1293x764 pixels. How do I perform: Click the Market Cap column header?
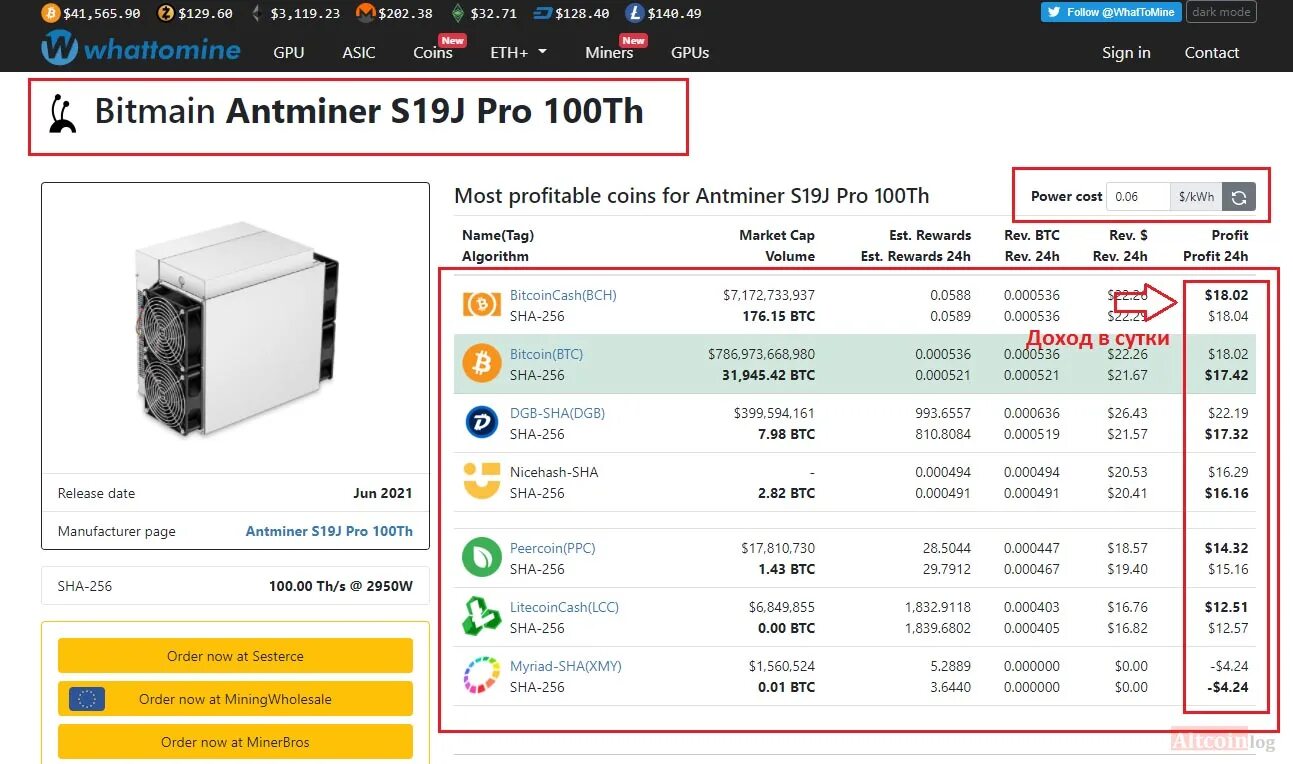[777, 235]
